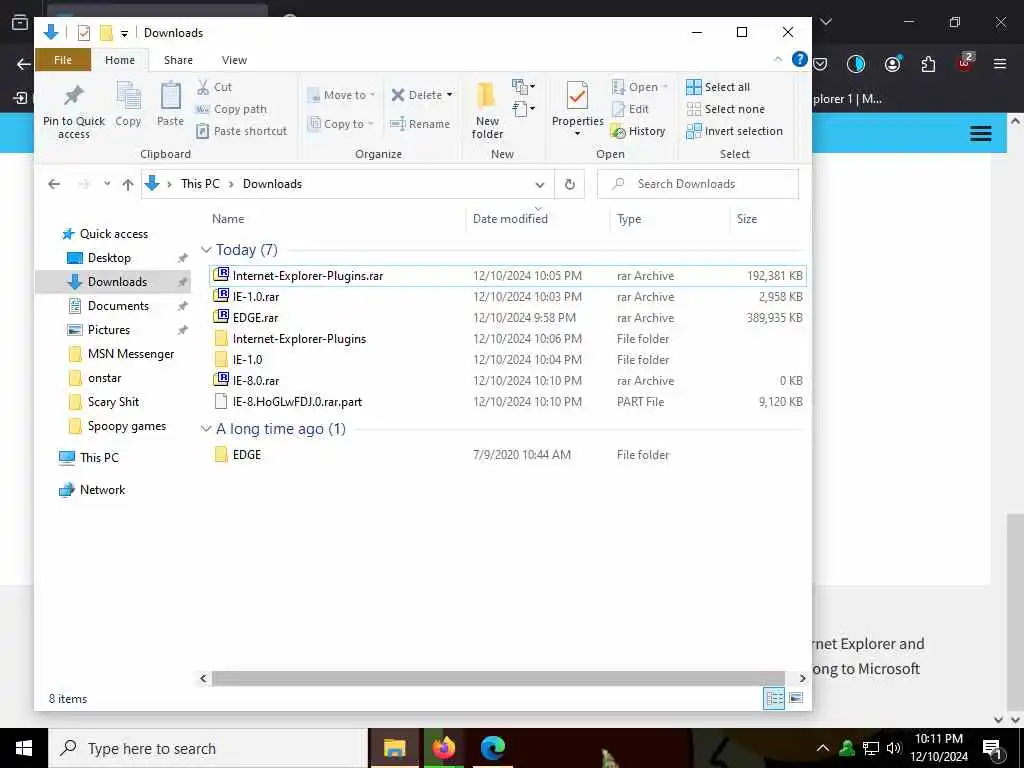Sort by the Name column header
This screenshot has height=768, width=1024.
(228, 219)
